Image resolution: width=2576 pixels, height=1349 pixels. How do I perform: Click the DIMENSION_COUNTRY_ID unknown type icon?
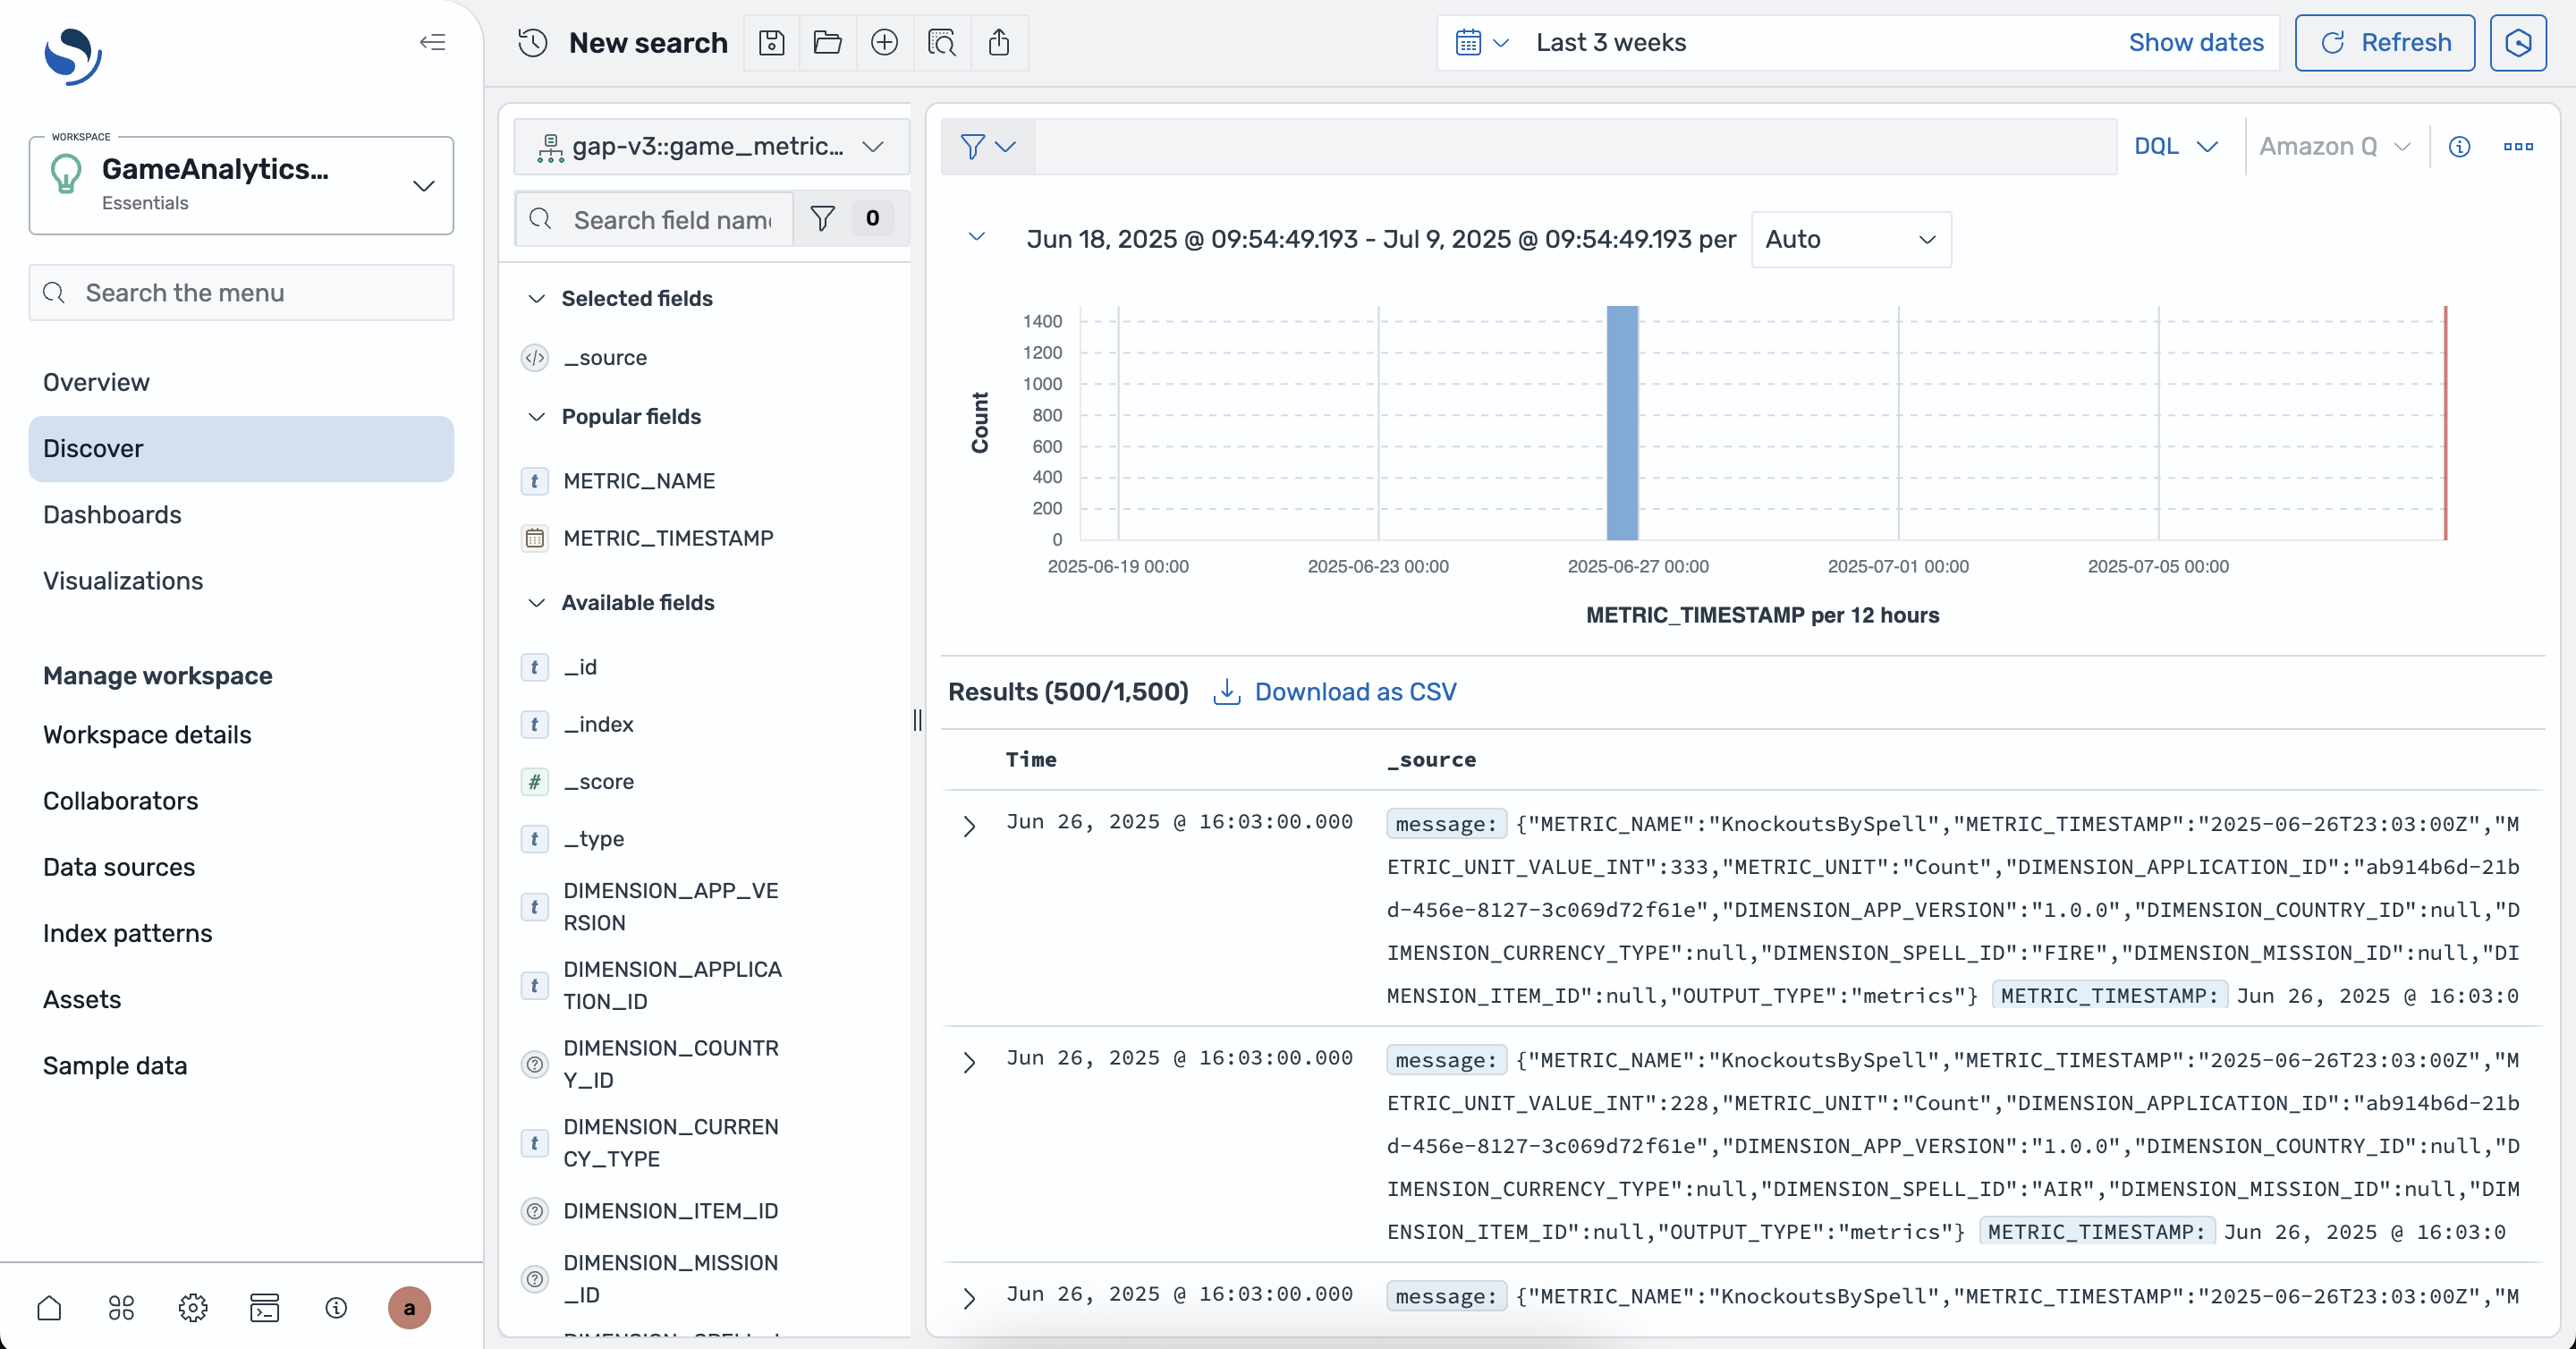(535, 1064)
